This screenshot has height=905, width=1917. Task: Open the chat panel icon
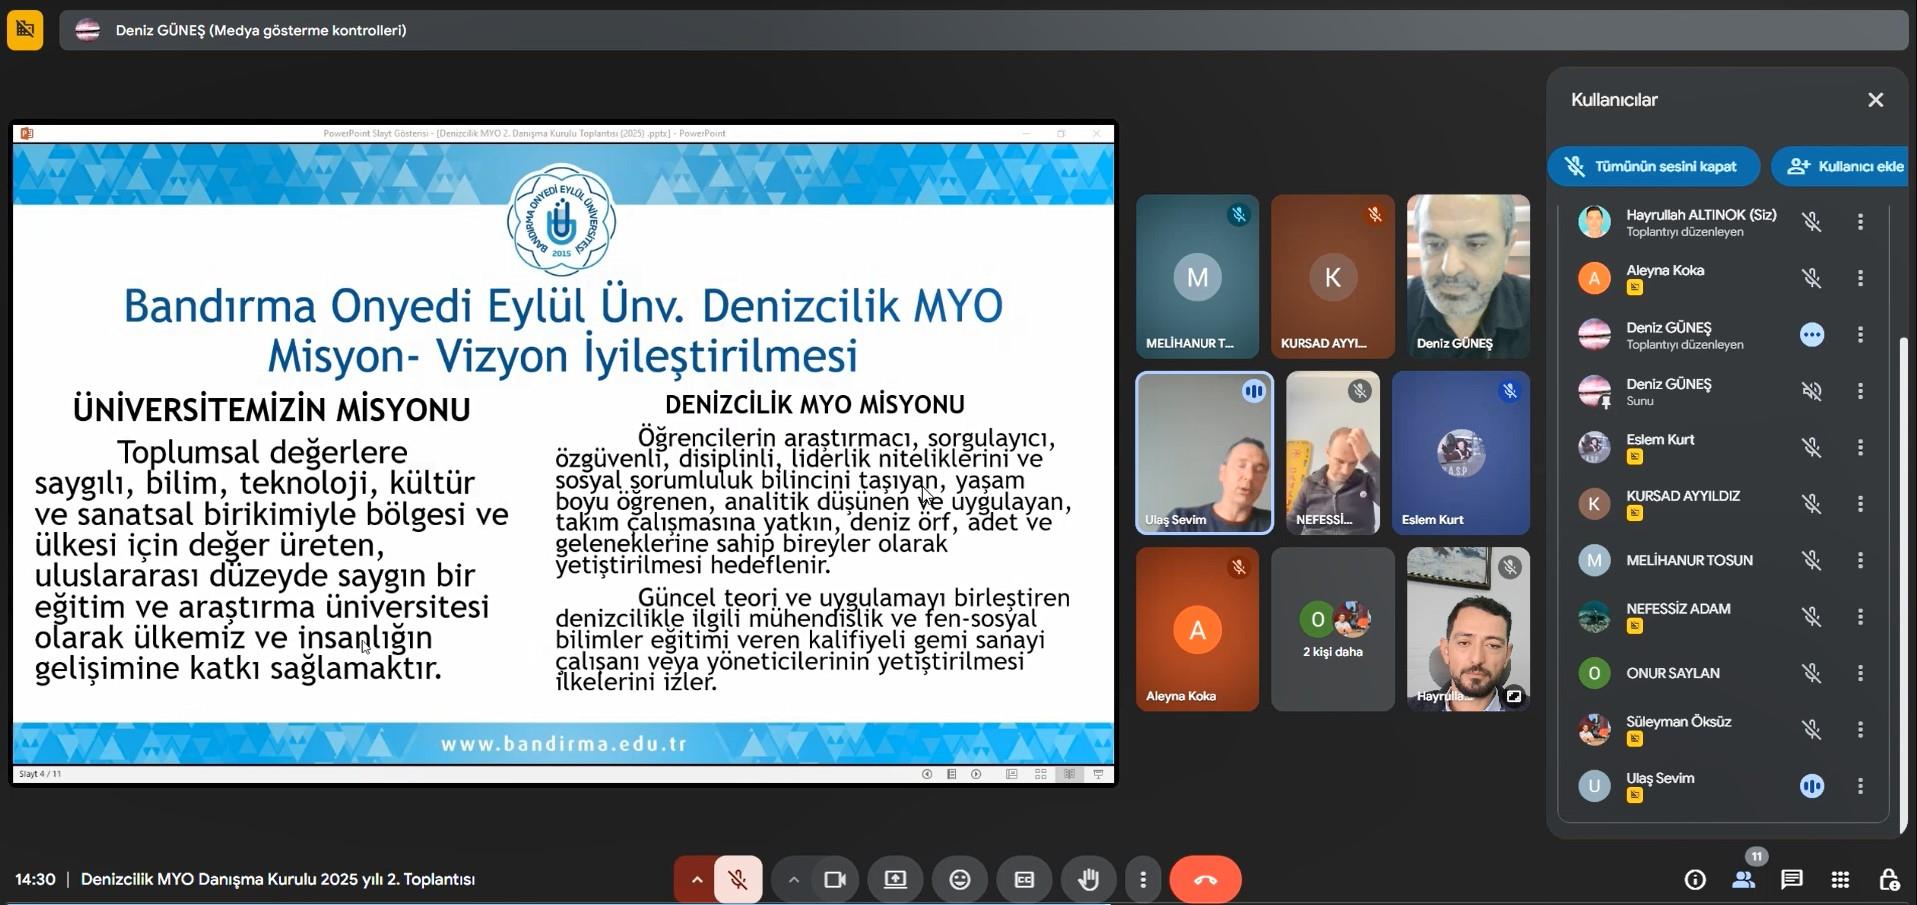point(1791,879)
